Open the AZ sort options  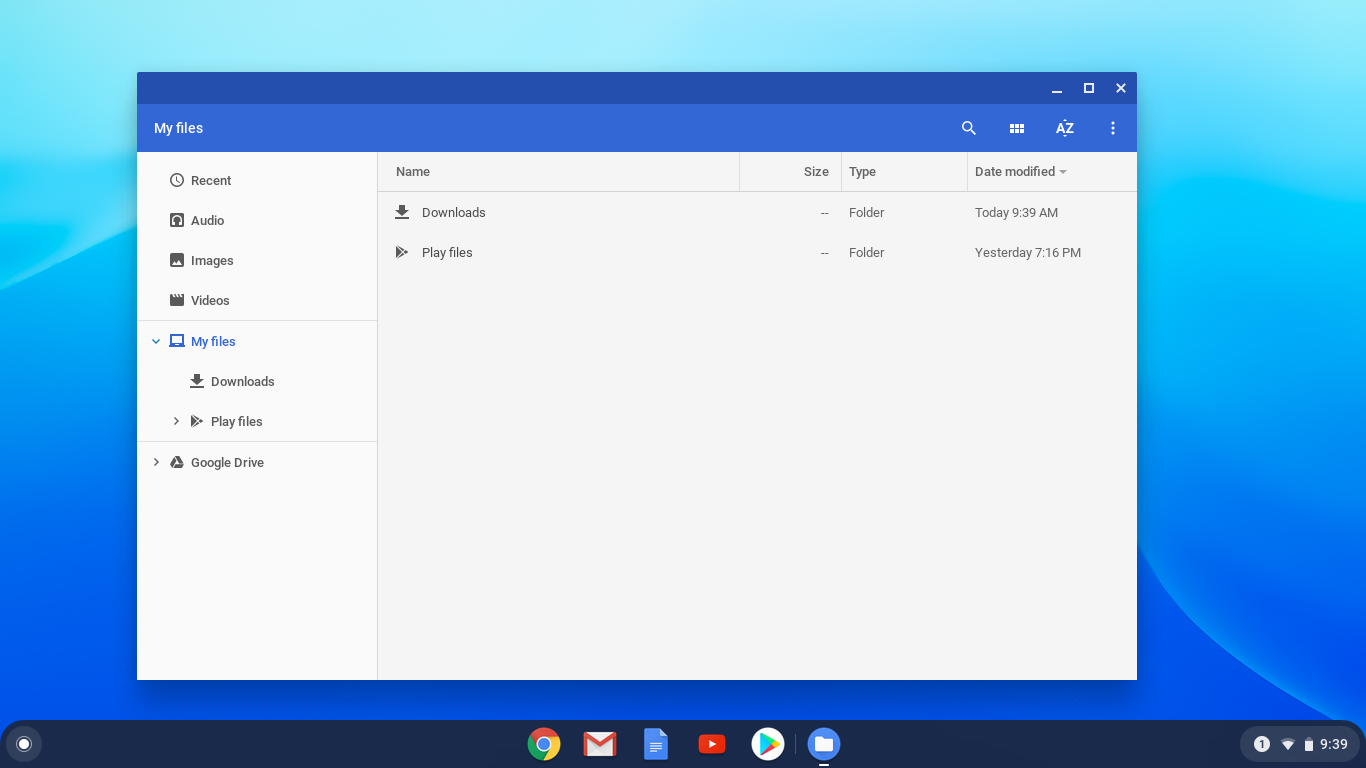(x=1065, y=128)
